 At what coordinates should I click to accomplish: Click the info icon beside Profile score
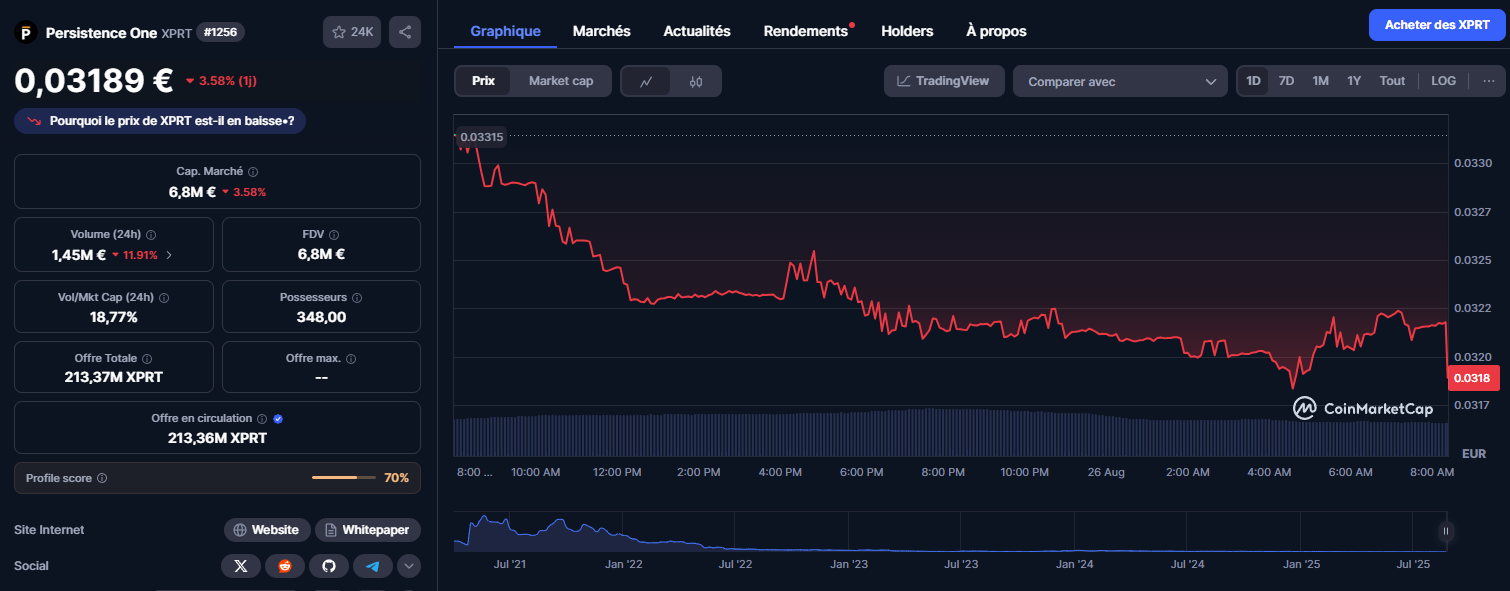point(102,478)
